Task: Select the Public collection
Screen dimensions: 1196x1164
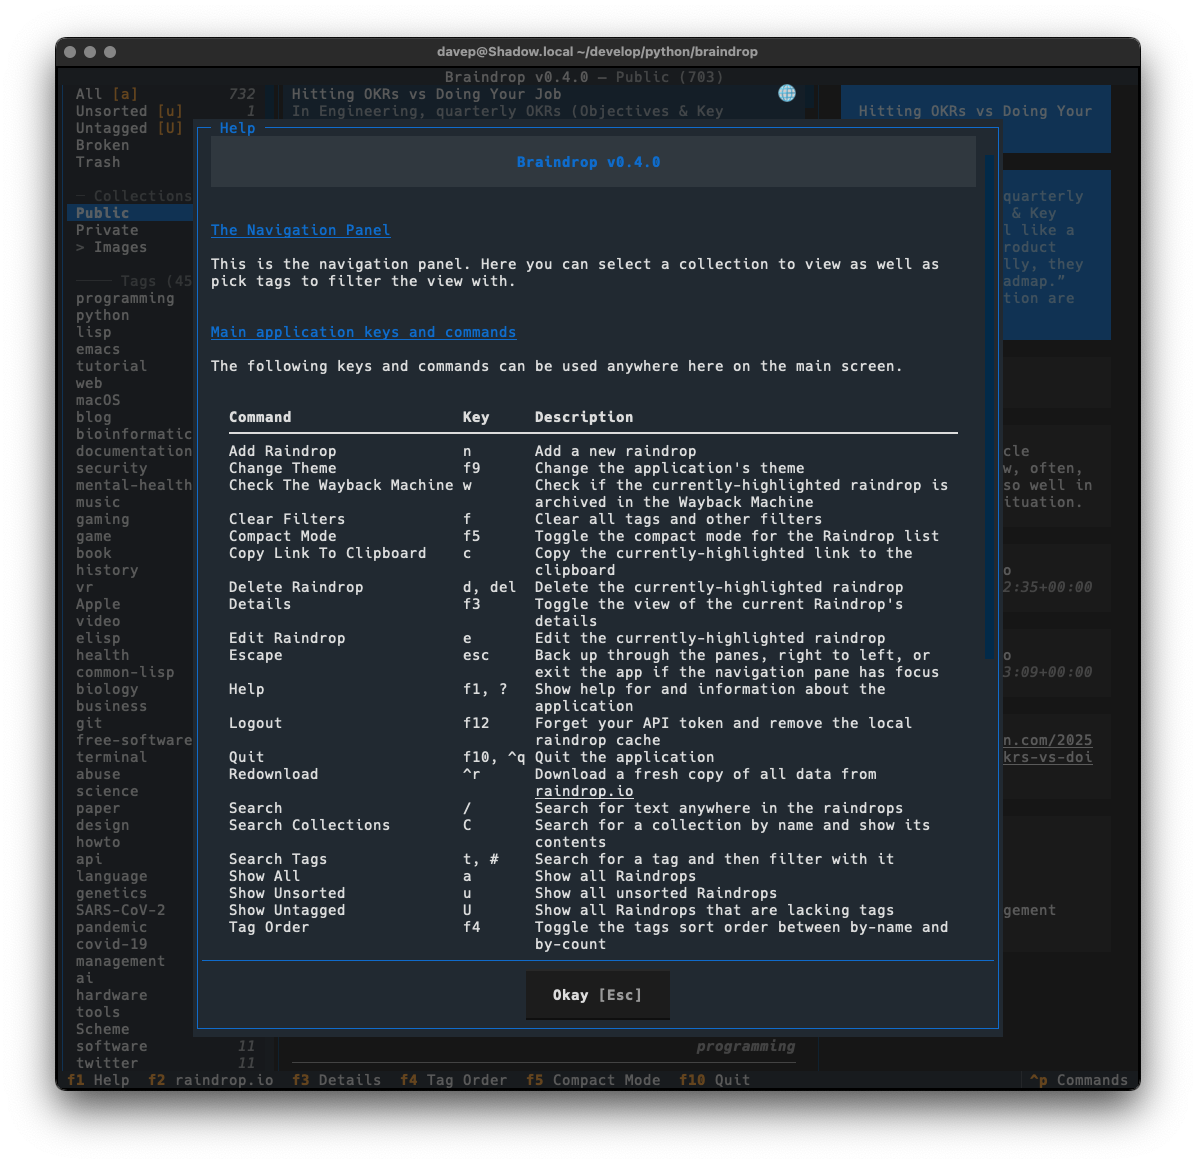Action: click(x=130, y=213)
